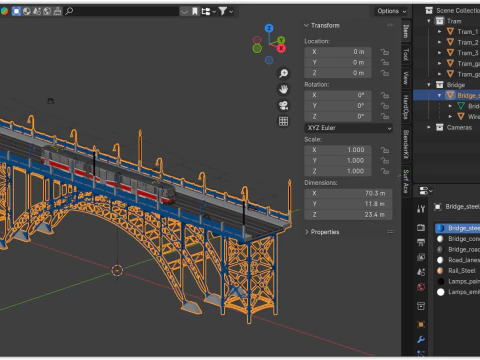Select Tram_2 in the outliner
This screenshot has width=480, height=360.
pyautogui.click(x=468, y=42)
